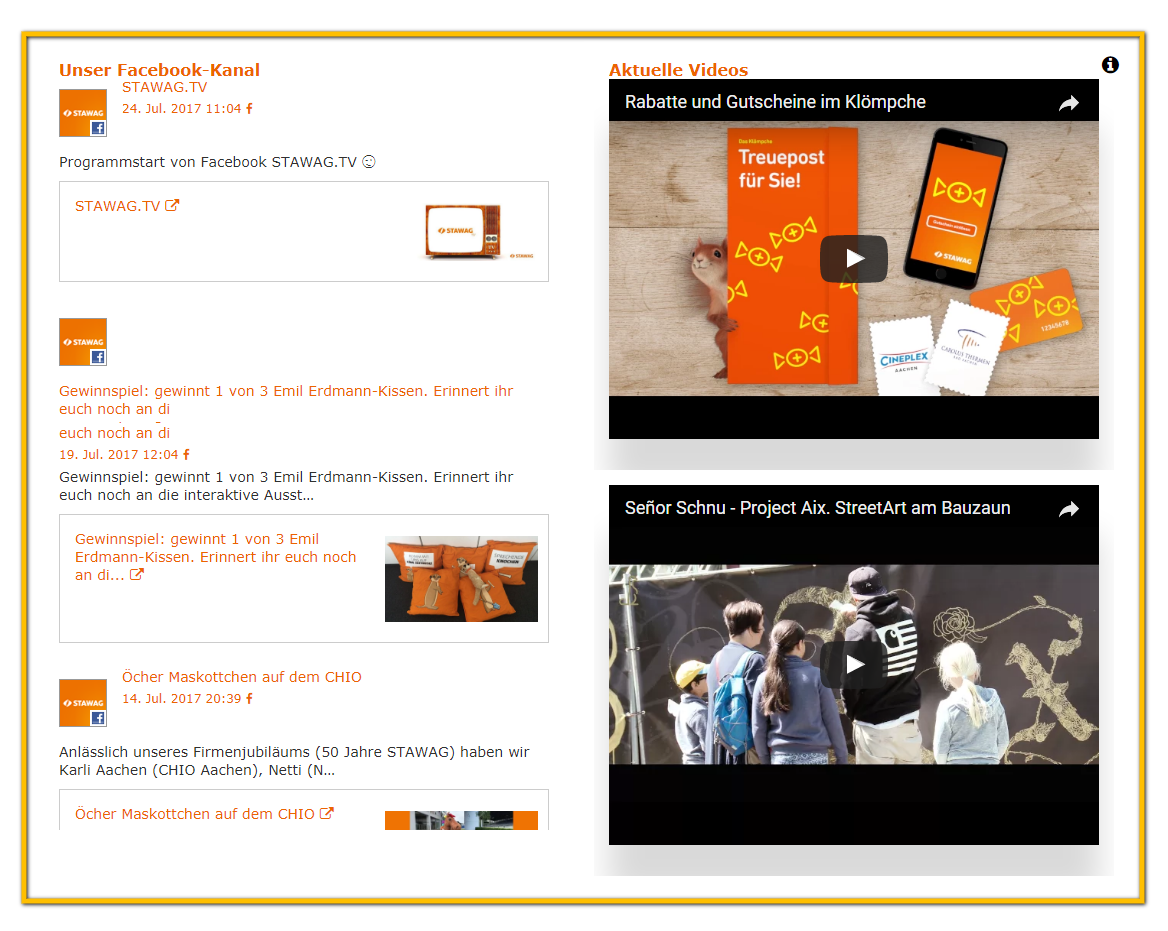Play the Rabatte und Gutscheine im Klömpche video
The width and height of the screenshot is (1168, 931).
click(853, 258)
